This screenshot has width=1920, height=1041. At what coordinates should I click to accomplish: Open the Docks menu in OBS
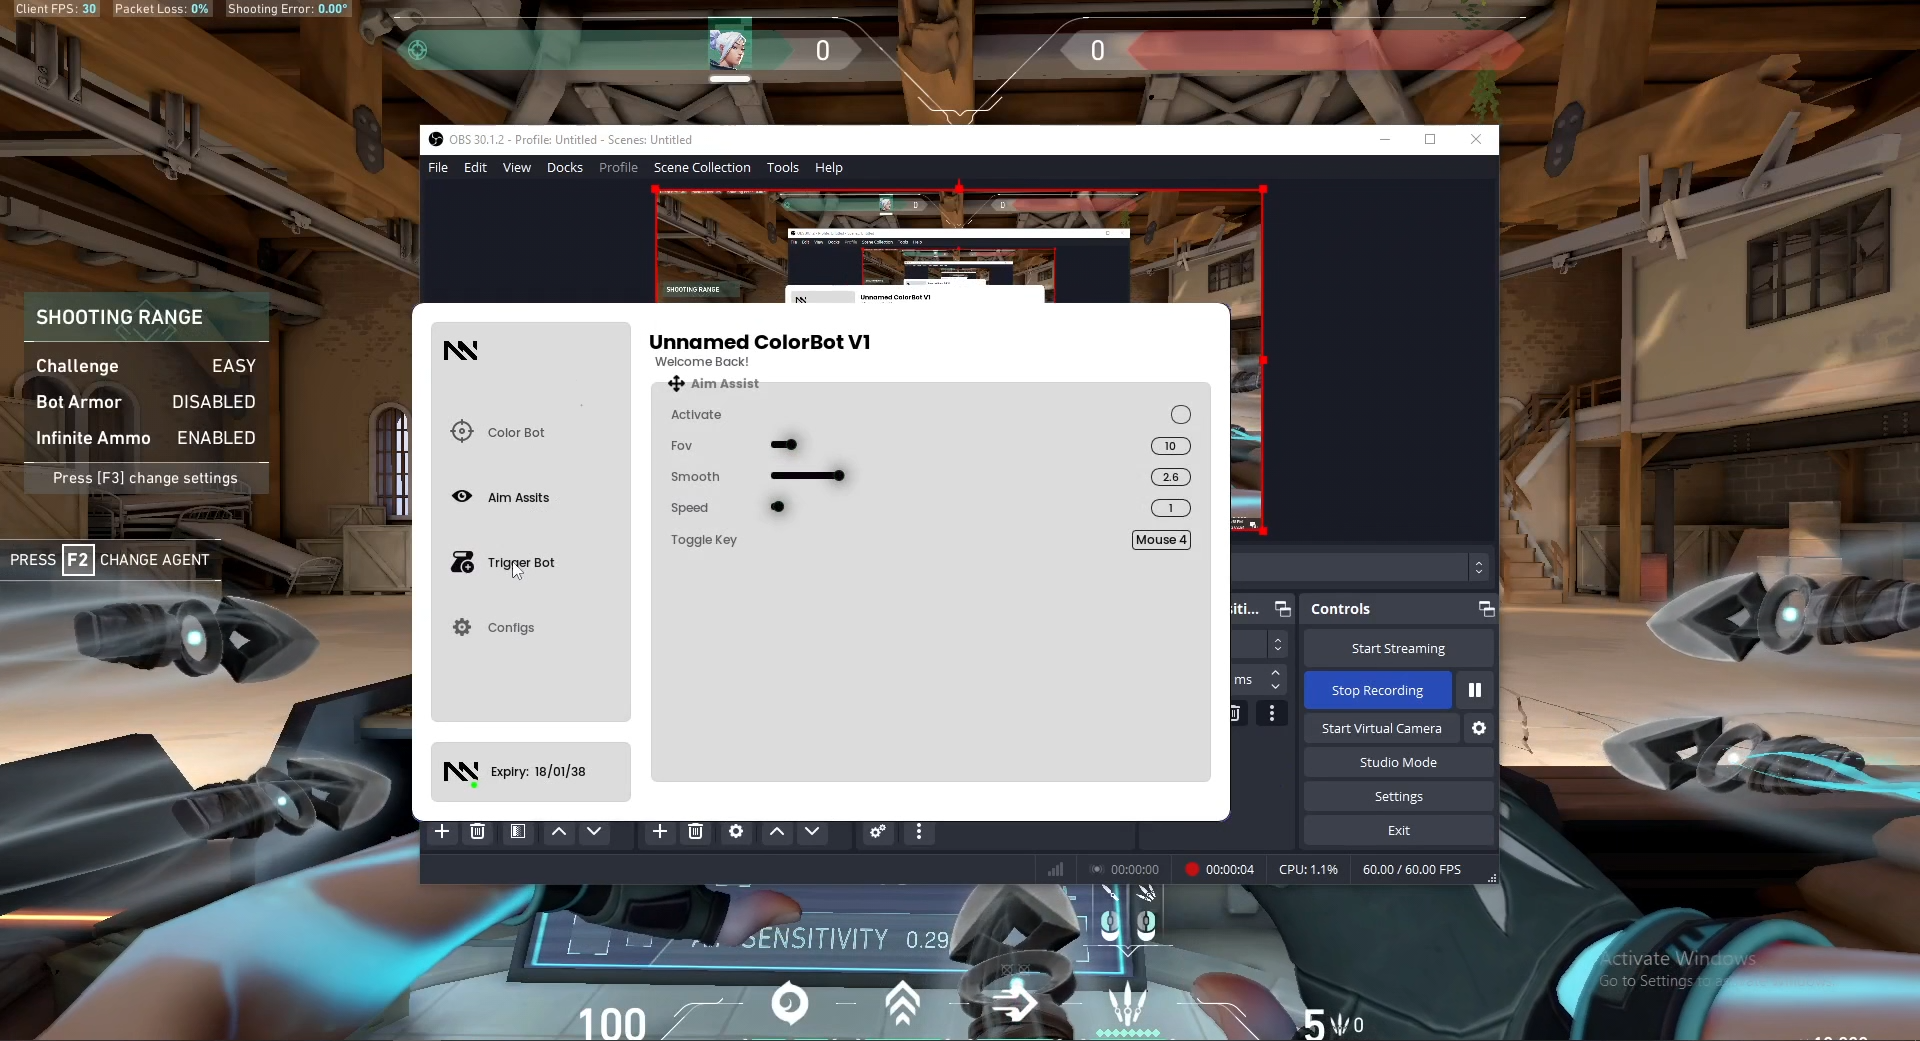tap(565, 167)
